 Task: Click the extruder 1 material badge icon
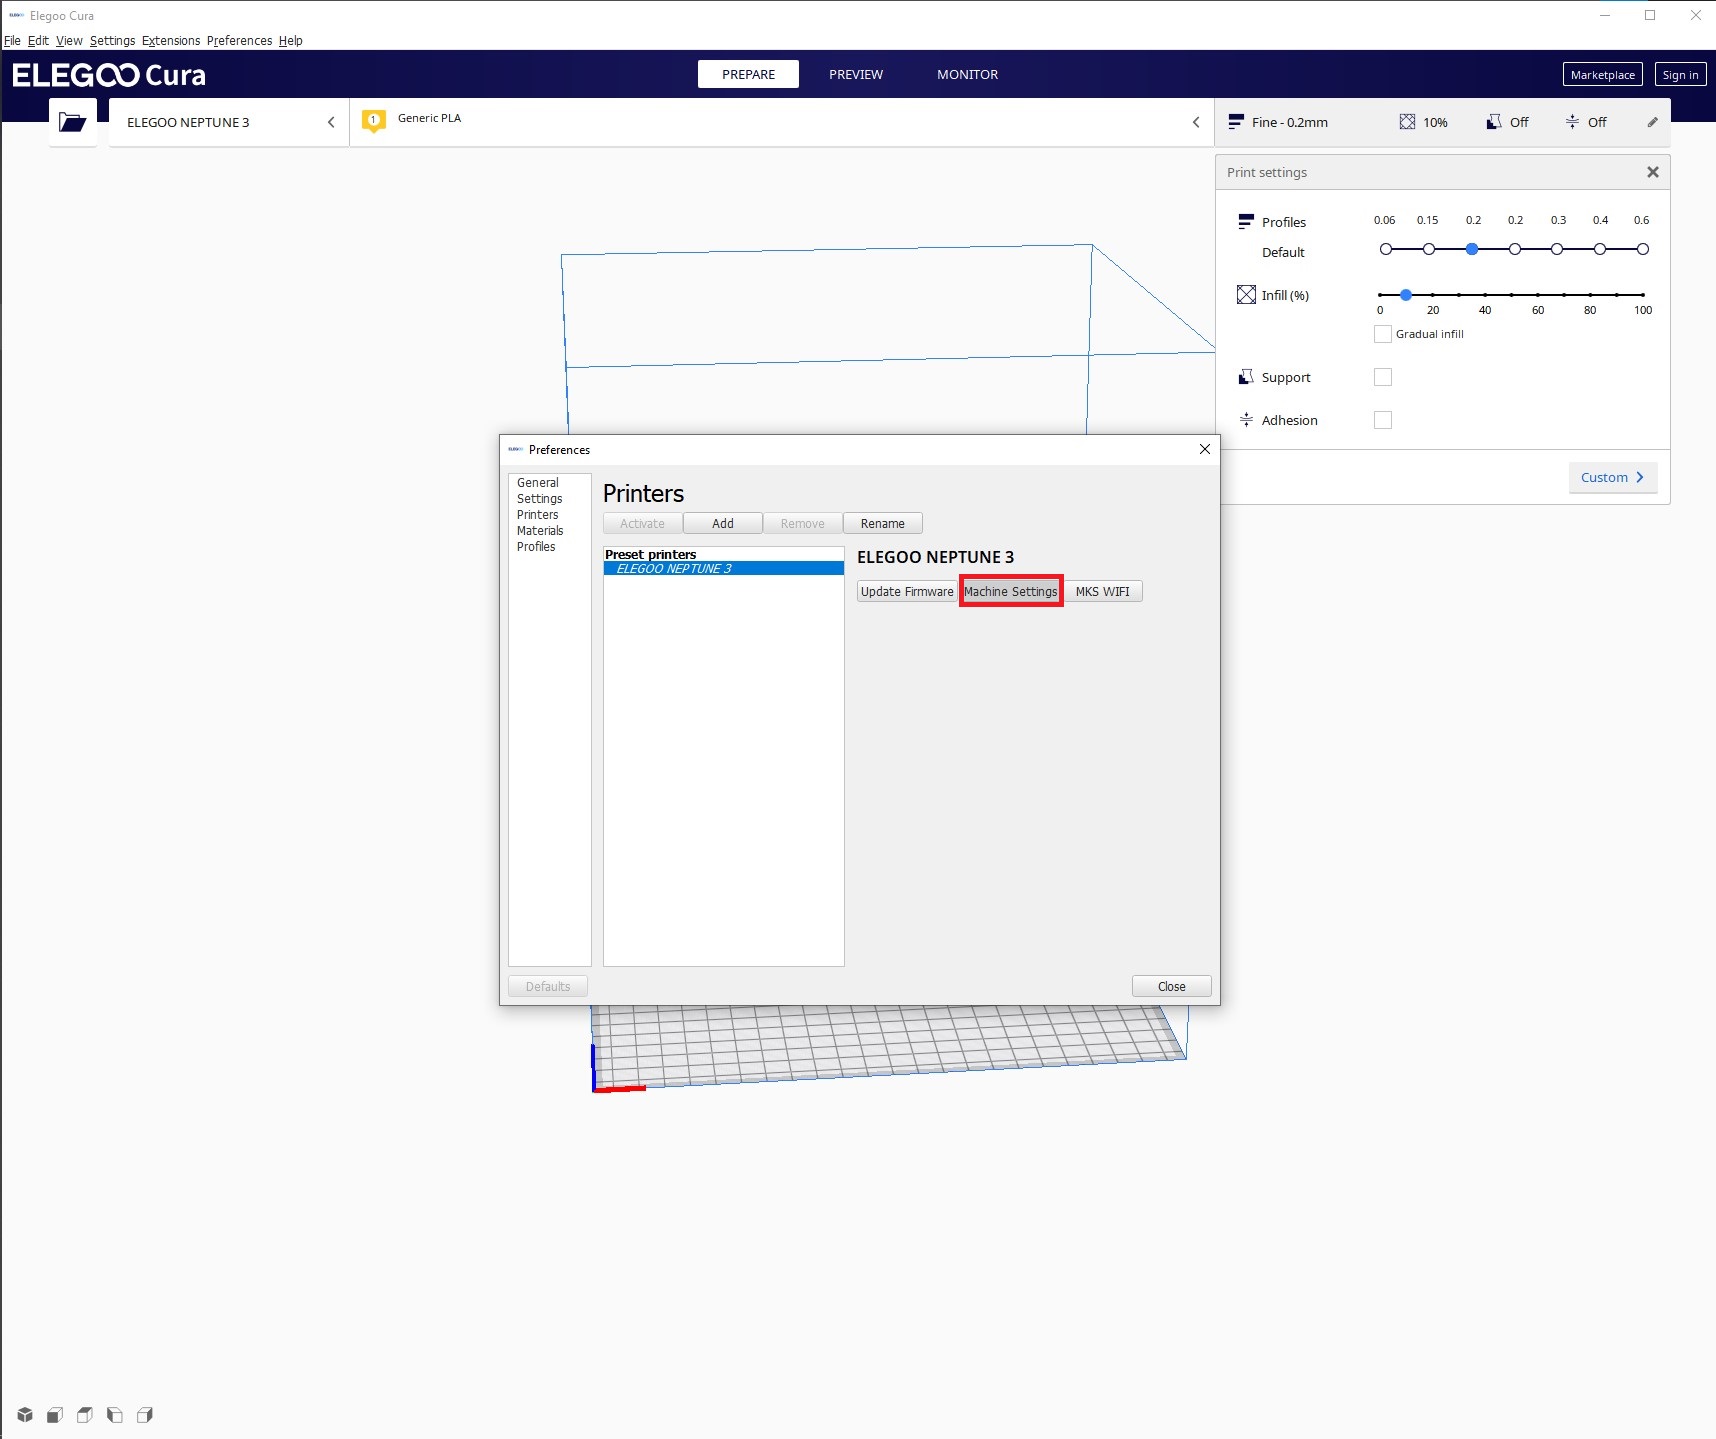[x=374, y=122]
